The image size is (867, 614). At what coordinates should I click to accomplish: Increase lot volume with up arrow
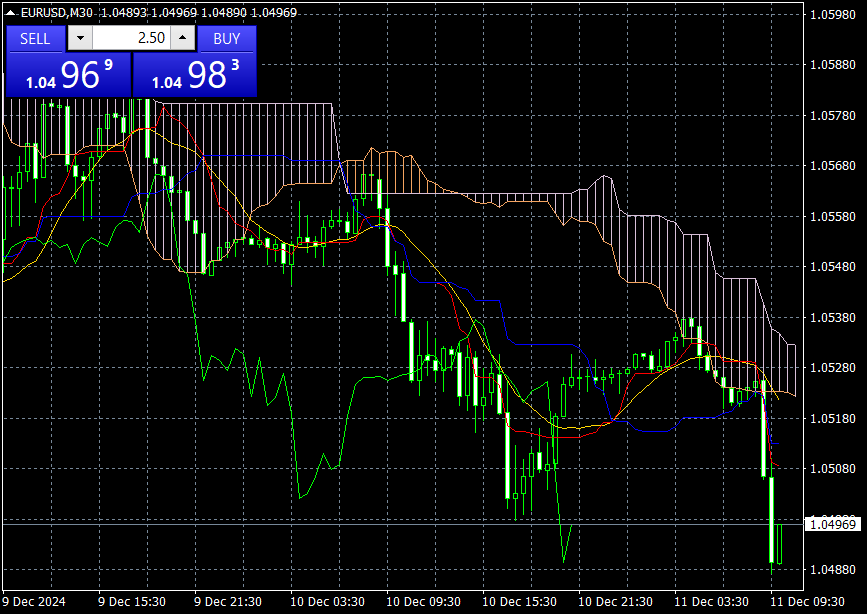point(182,38)
